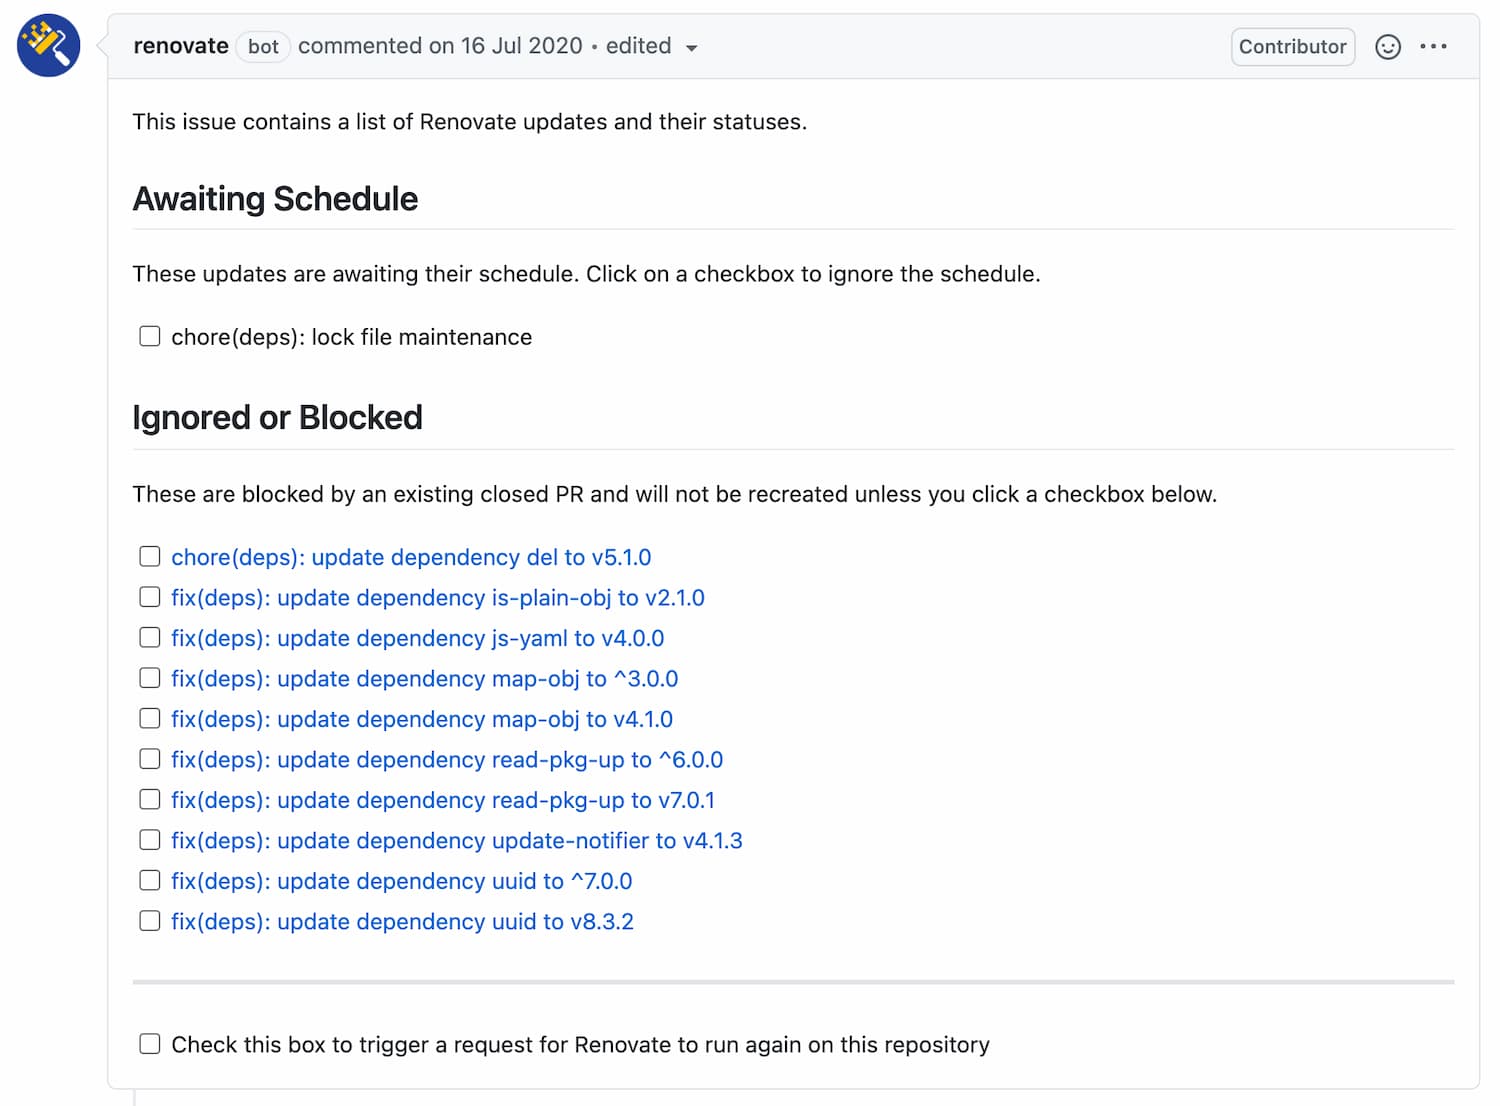Toggle the uuid v8.3.2 checkbox
The height and width of the screenshot is (1106, 1500).
click(x=150, y=921)
